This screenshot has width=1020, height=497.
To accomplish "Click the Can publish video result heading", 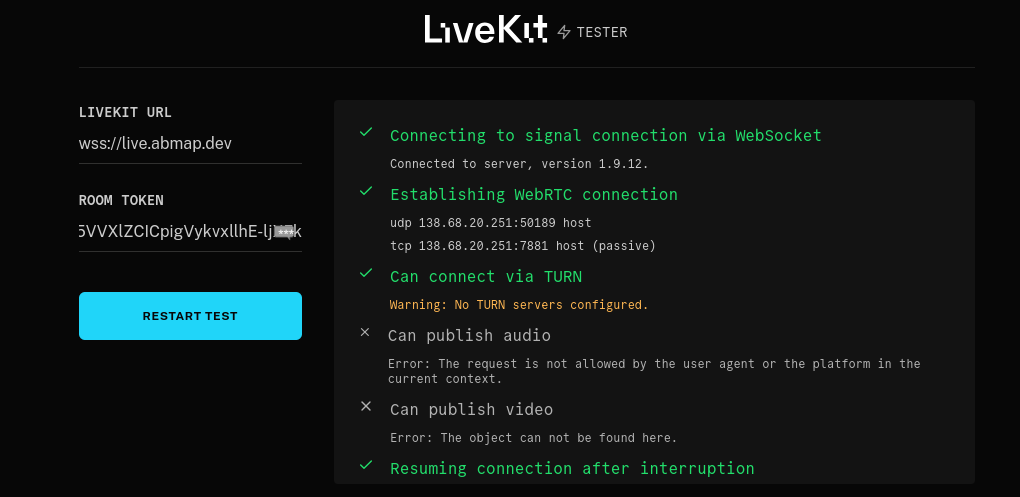I will (471, 409).
